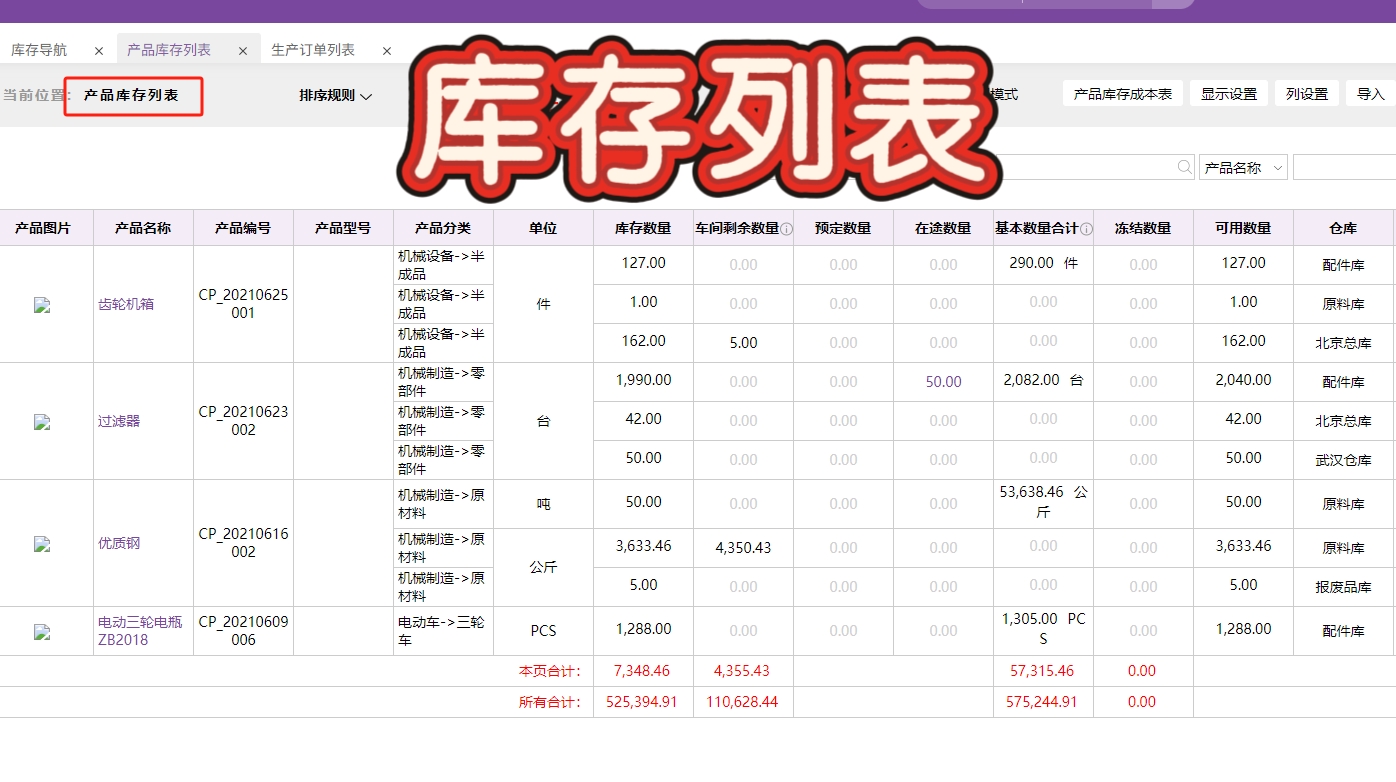Viewport: 1396px width, 782px height.
Task: Close the 库存导航 tab
Action: tap(99, 51)
